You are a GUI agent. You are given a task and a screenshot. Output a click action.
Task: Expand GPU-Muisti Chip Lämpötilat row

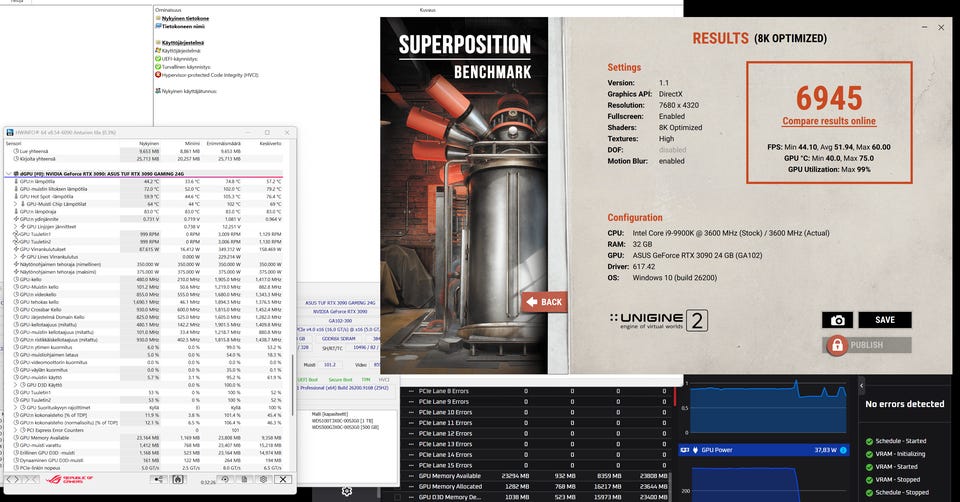15,204
